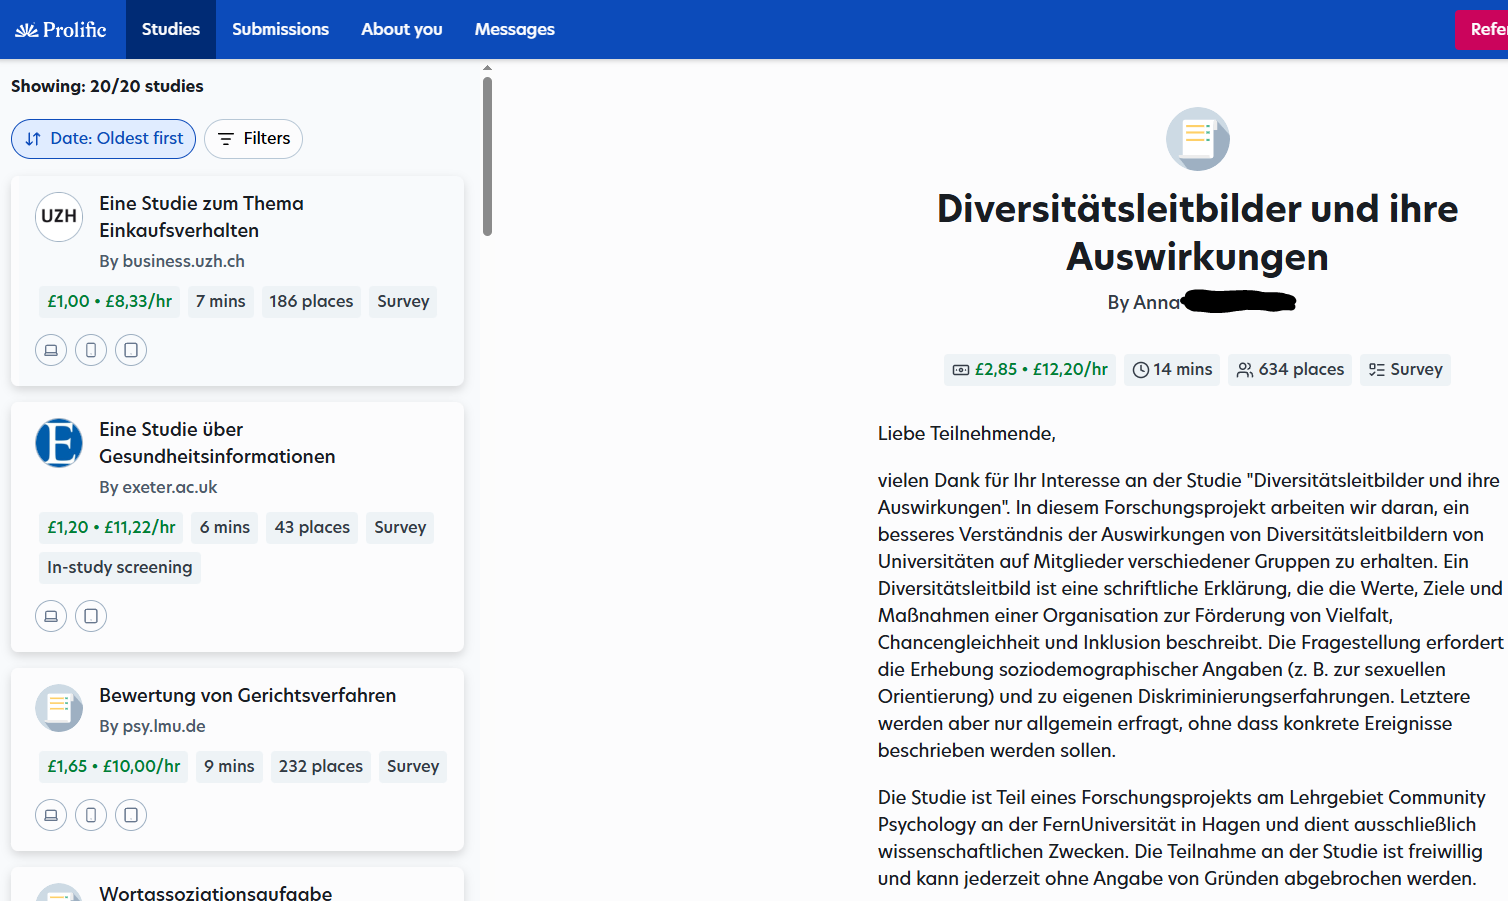Screen dimensions: 1508x901
Task: Click the people icon beside 634 places
Action: click(x=1245, y=370)
